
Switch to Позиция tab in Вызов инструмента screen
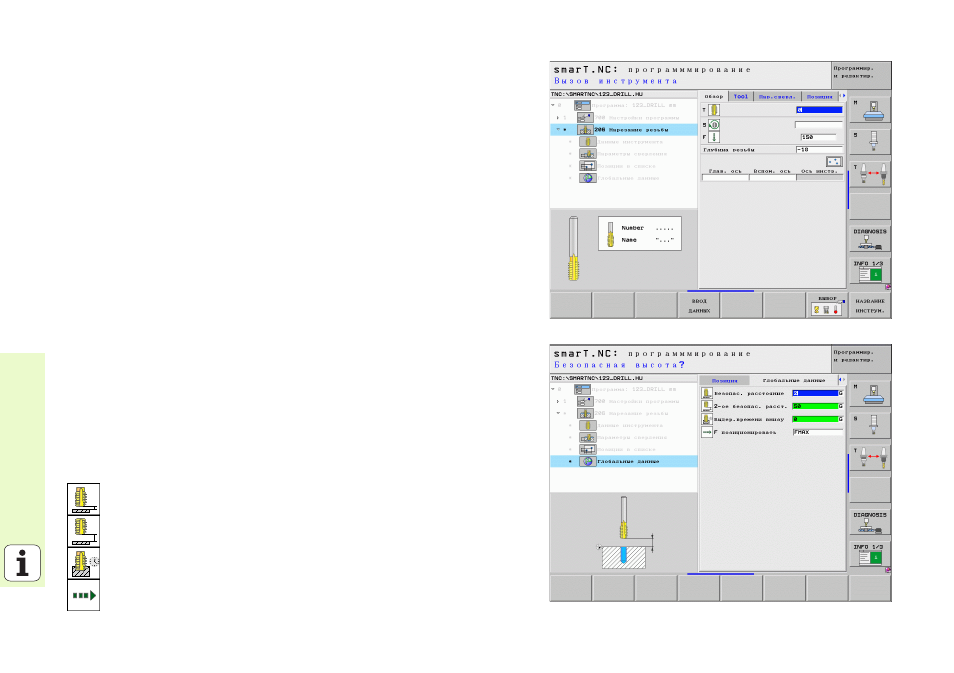tap(820, 97)
